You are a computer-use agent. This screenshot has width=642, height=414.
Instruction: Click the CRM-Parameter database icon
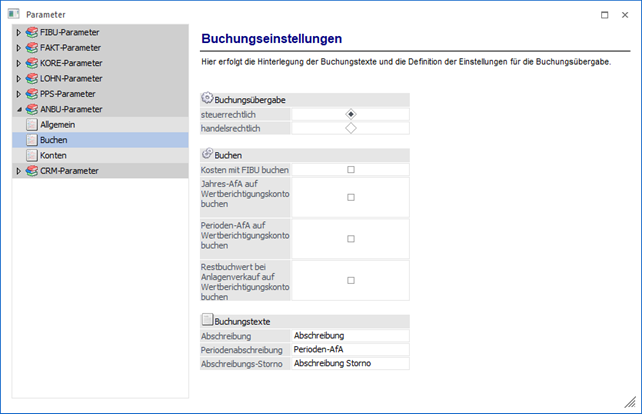click(31, 172)
